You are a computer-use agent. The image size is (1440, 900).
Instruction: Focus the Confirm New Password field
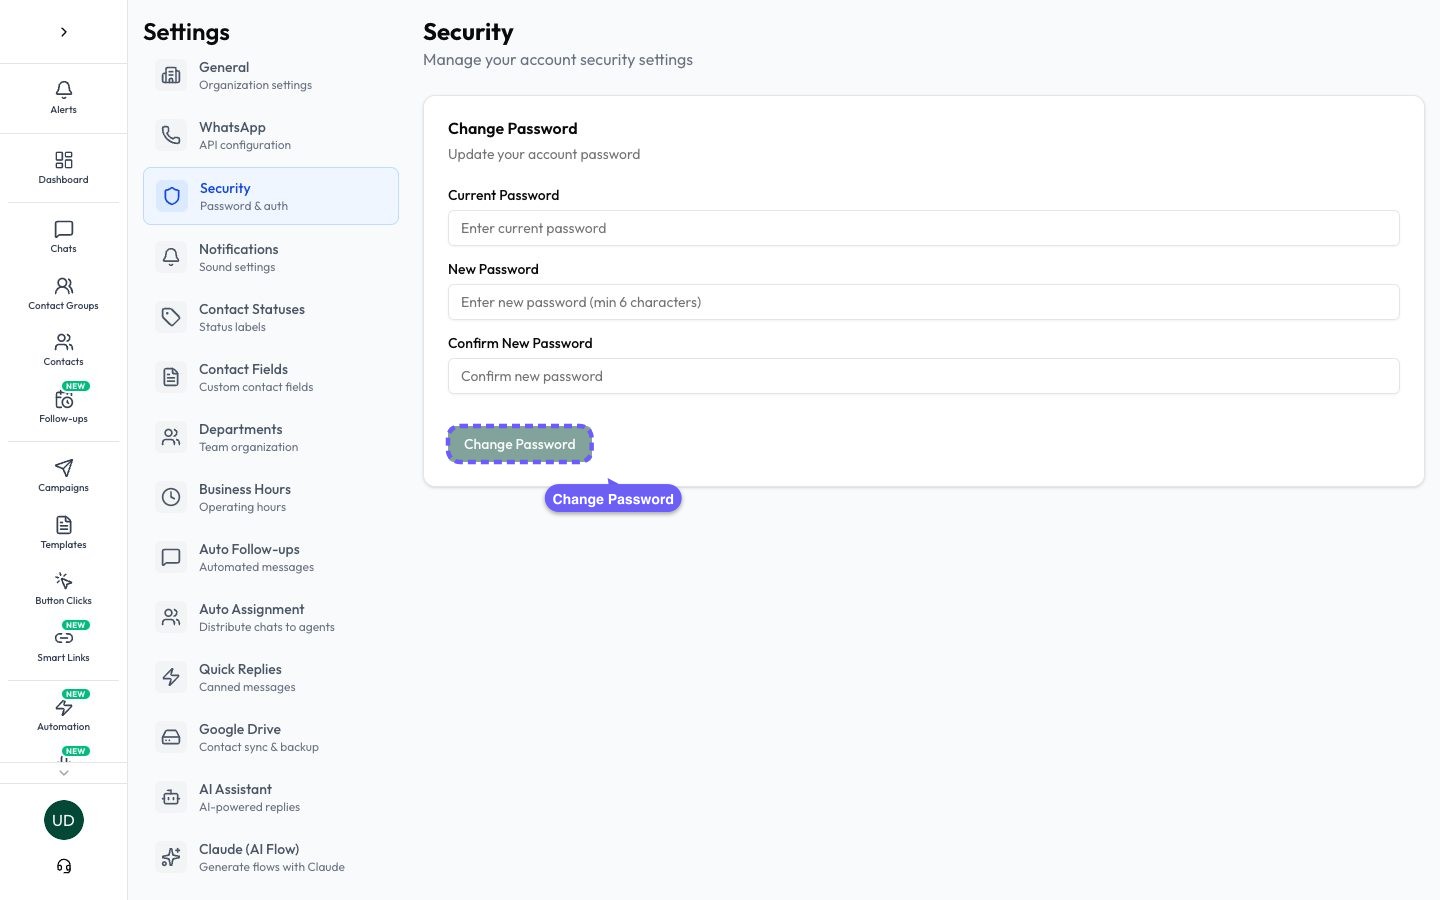click(924, 376)
